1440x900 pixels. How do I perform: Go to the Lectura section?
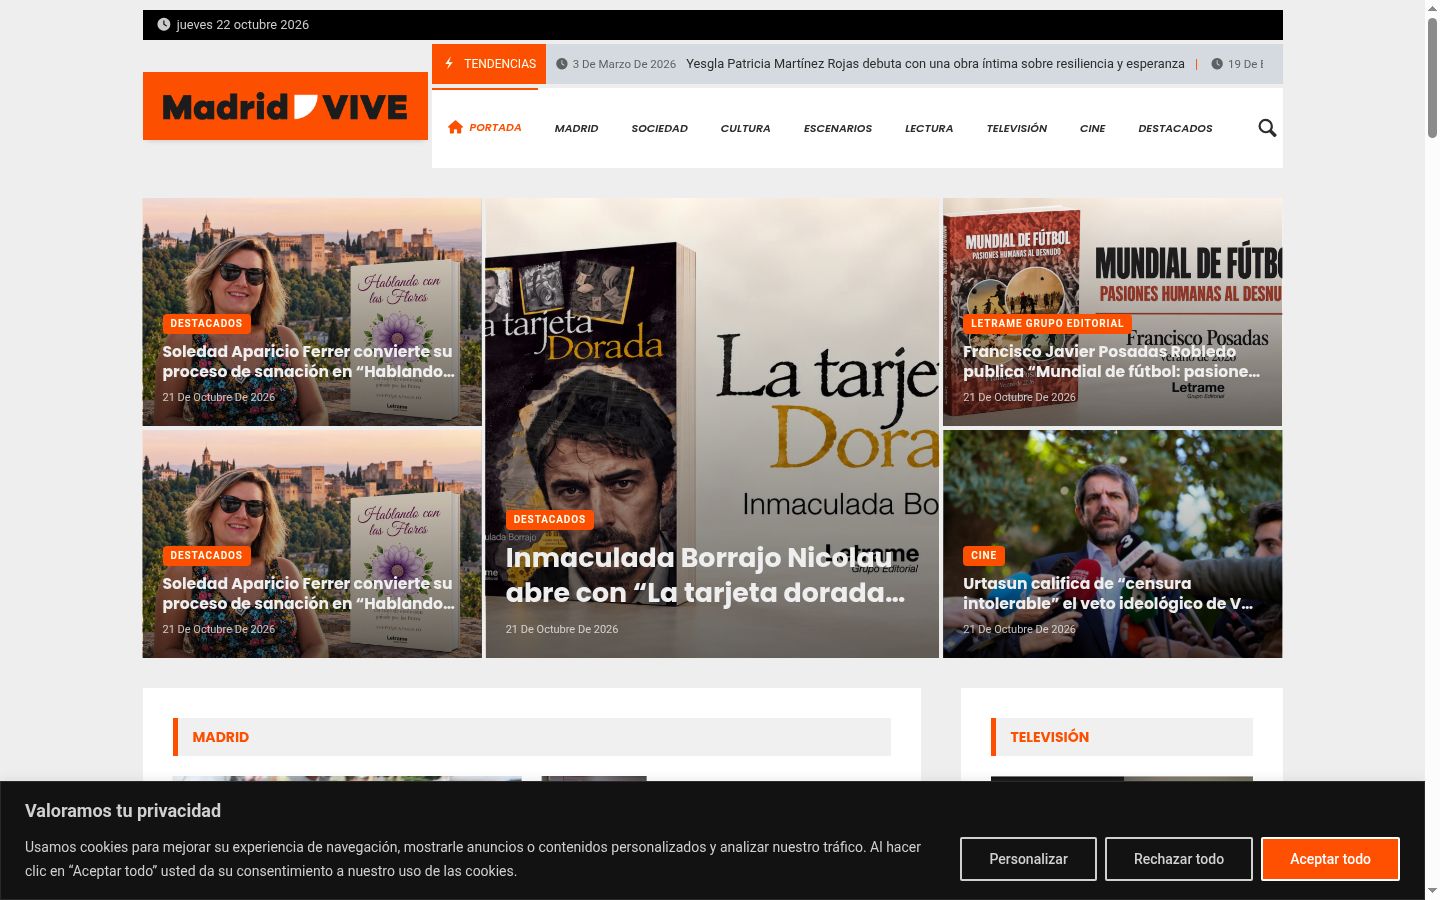click(x=929, y=128)
